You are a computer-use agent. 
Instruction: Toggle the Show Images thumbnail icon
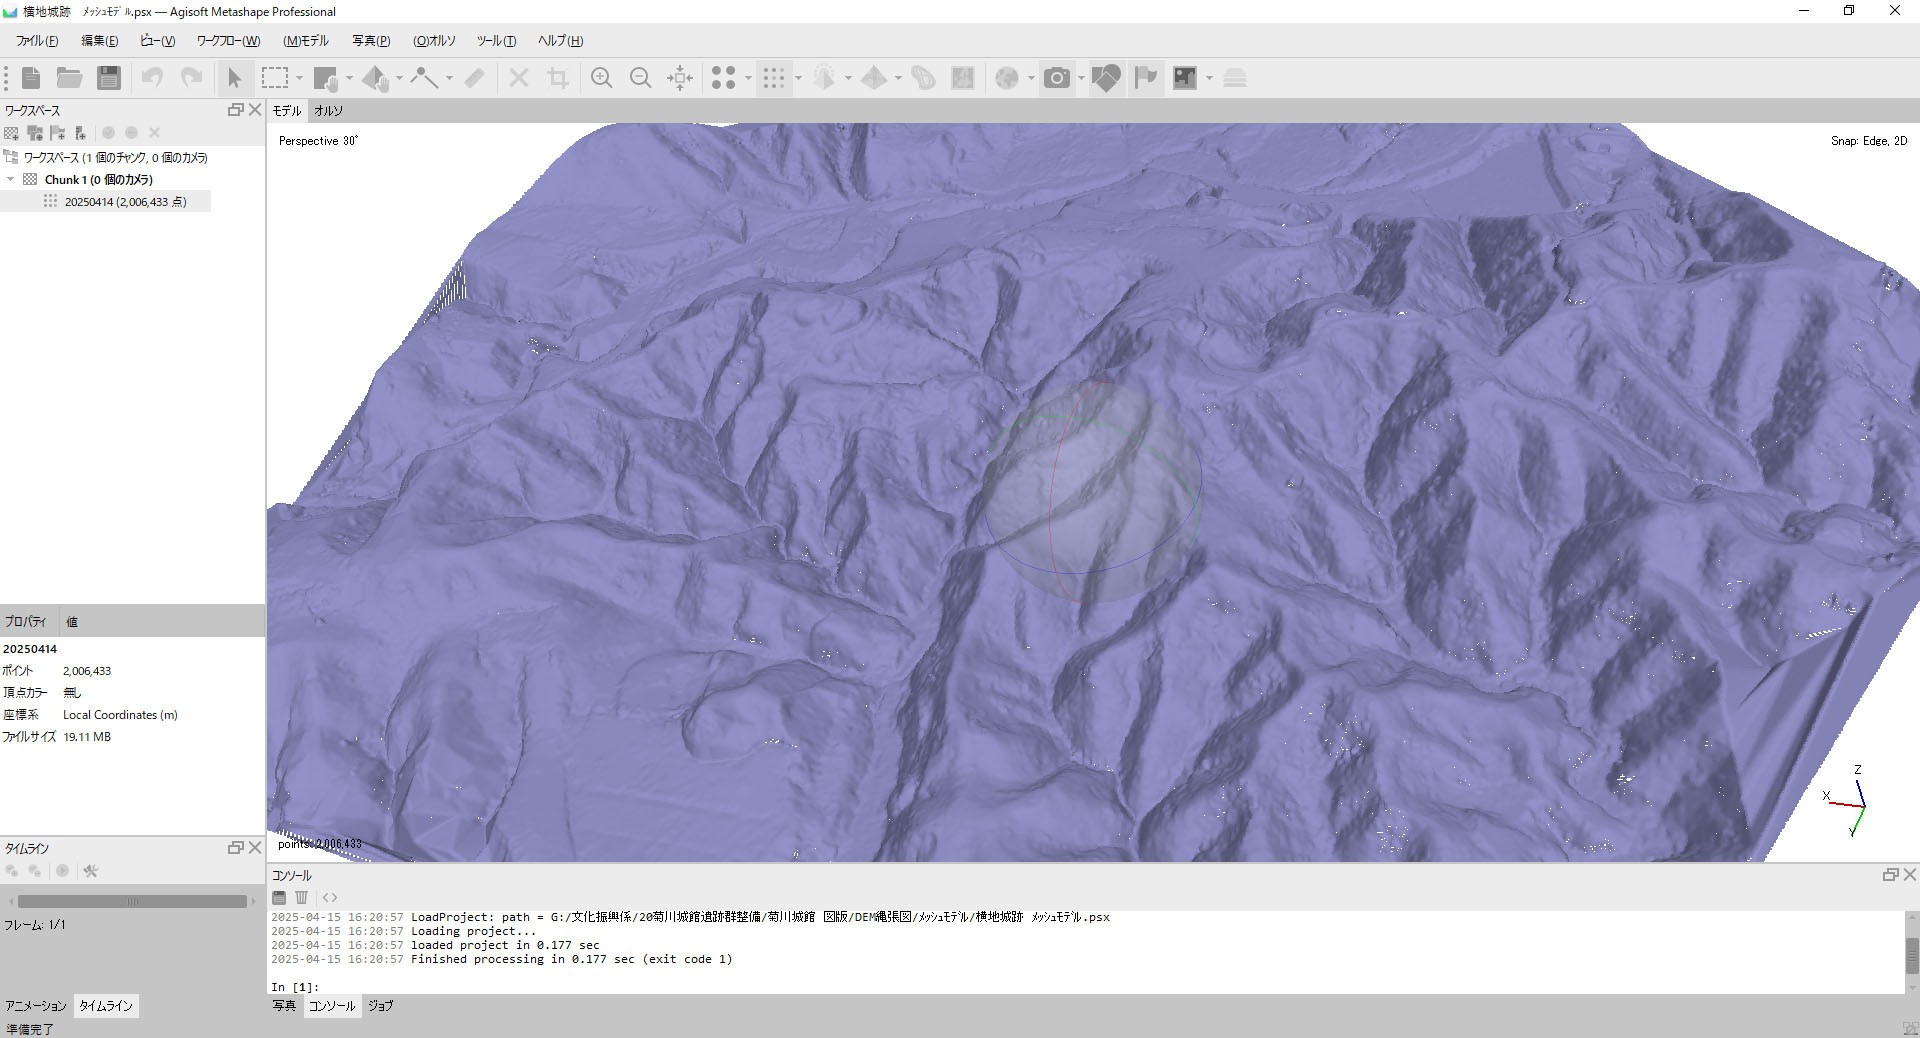tap(963, 78)
